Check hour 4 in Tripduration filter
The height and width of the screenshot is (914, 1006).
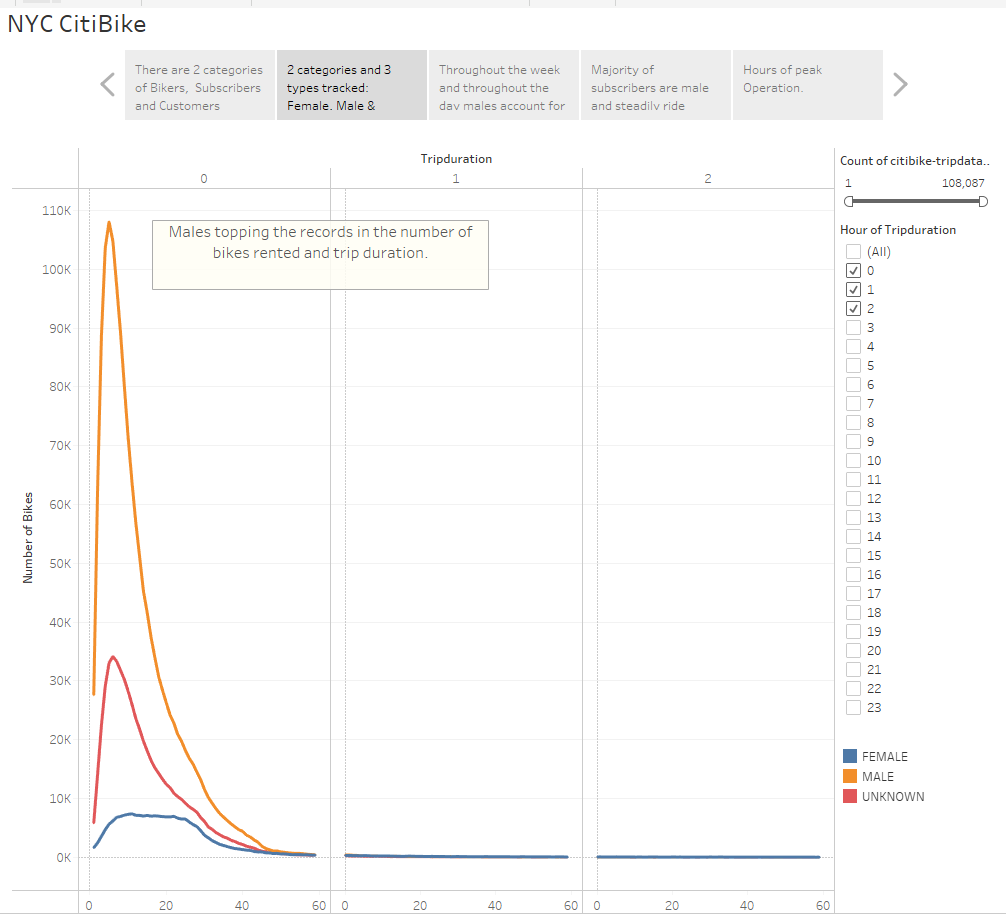click(853, 346)
